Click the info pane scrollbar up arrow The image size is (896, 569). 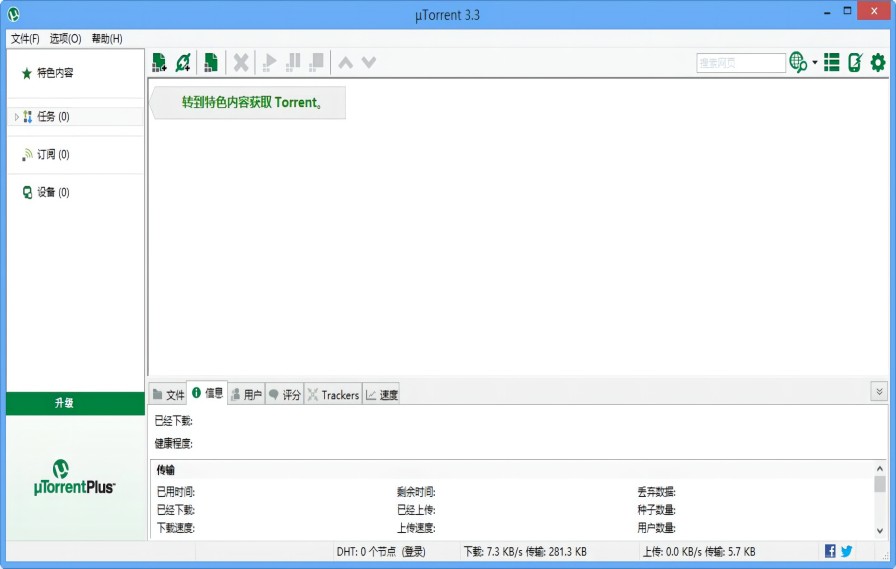[x=880, y=468]
